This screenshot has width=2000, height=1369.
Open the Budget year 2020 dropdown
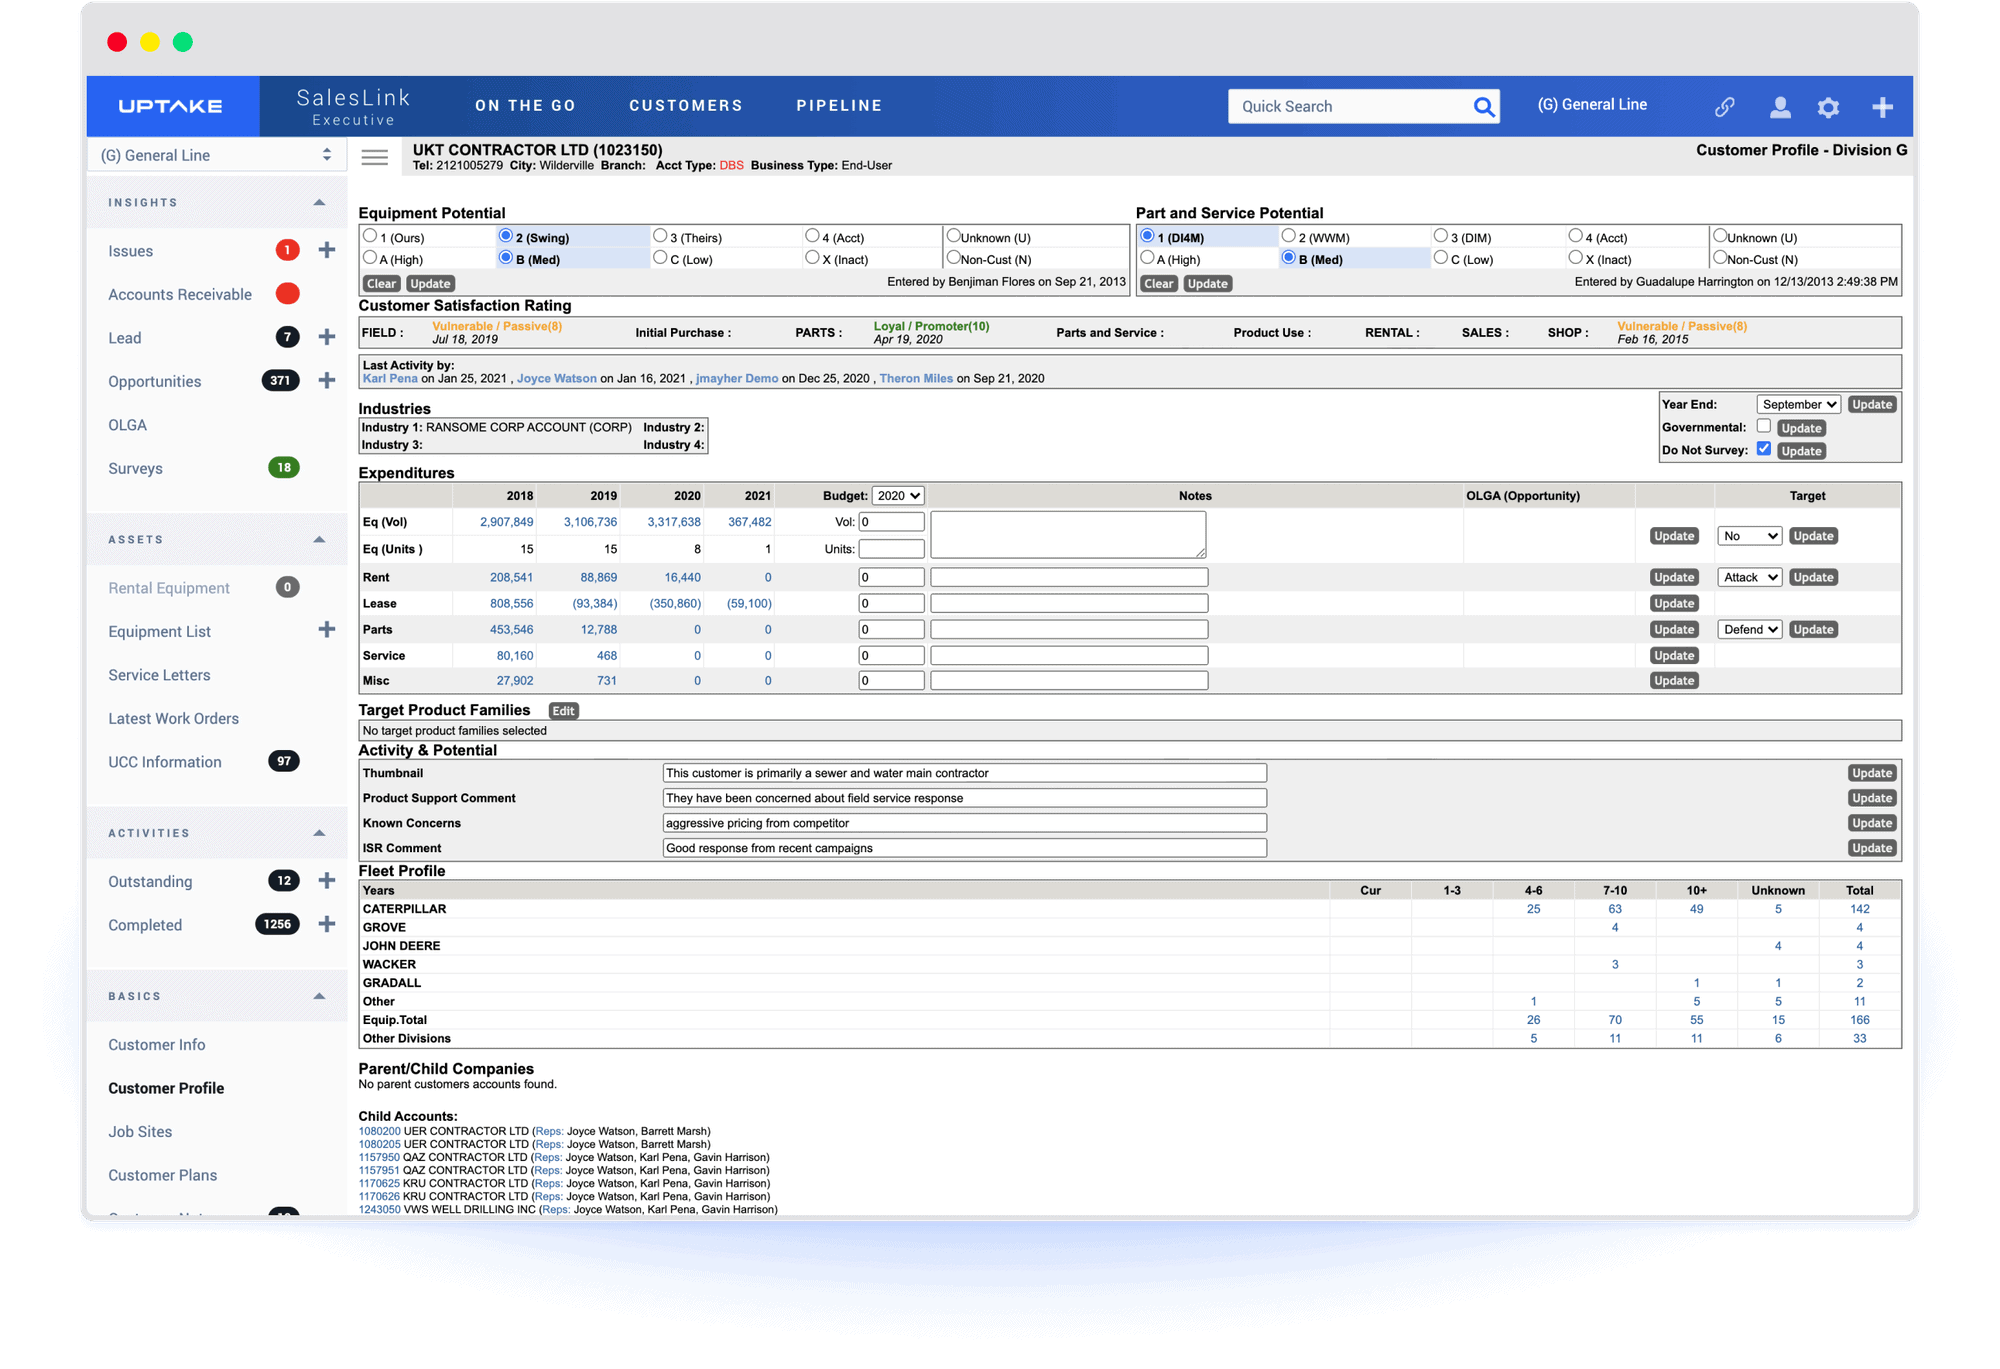(897, 496)
